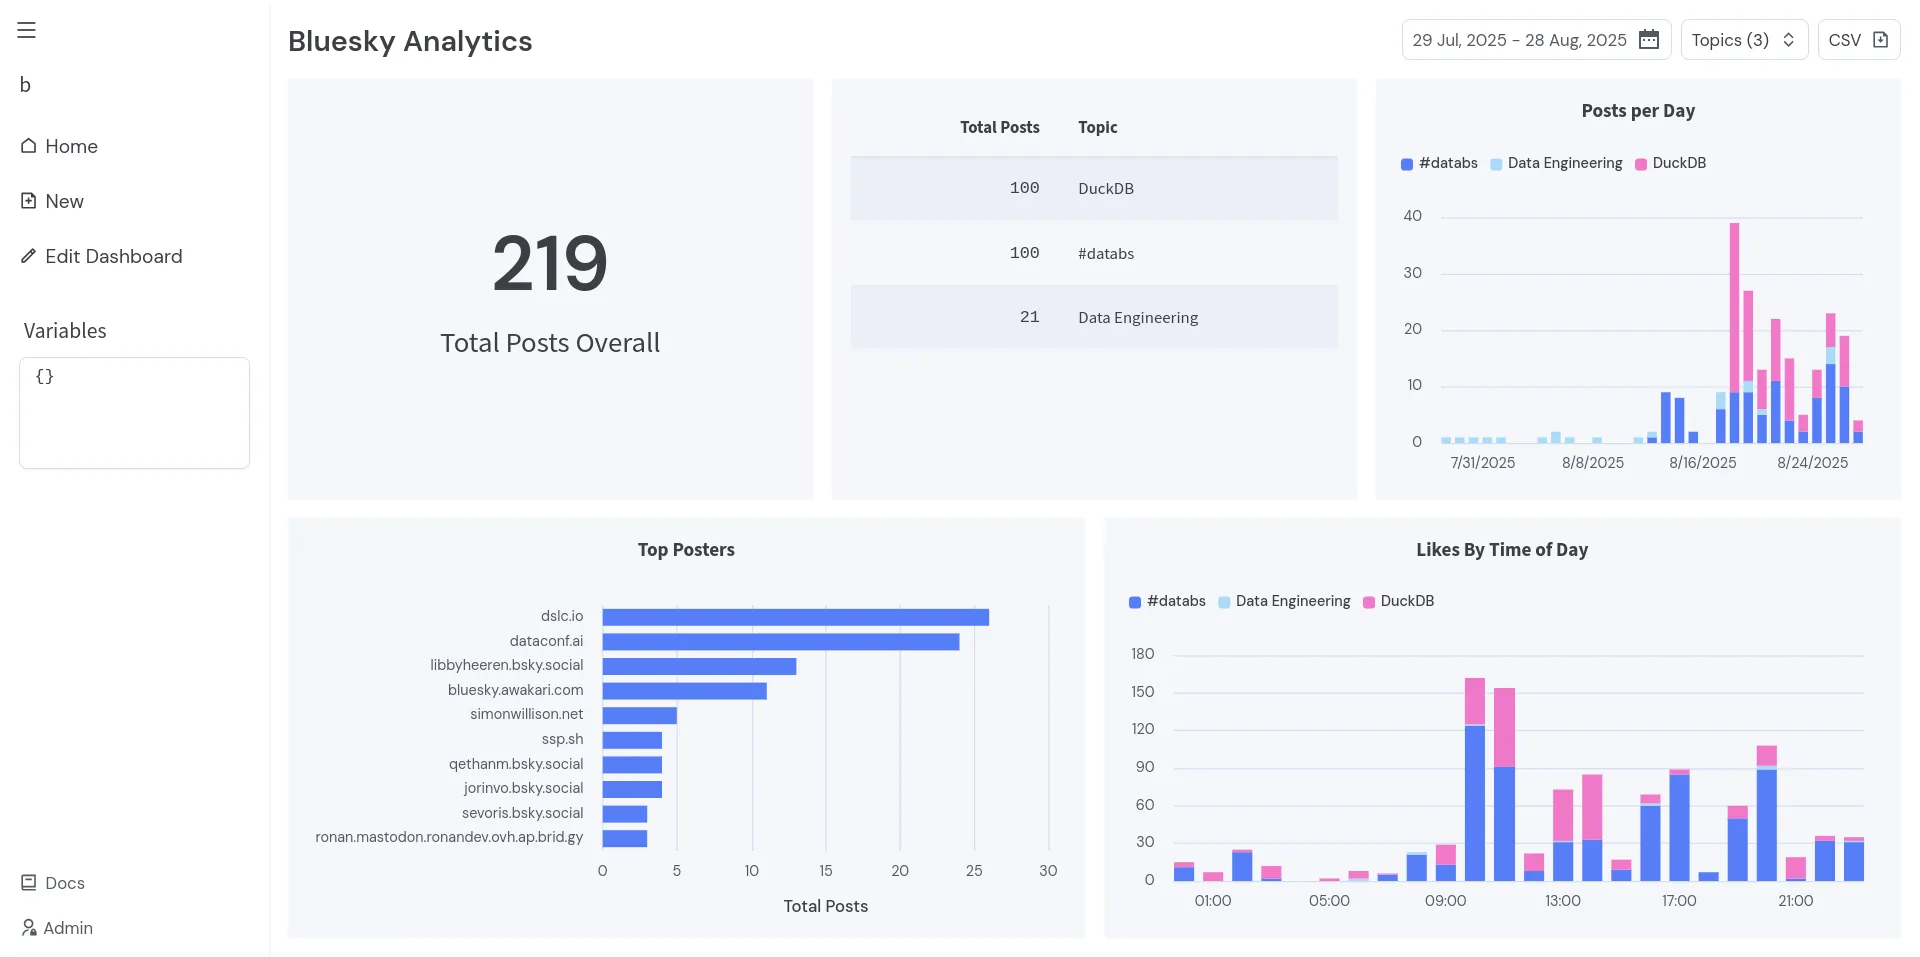
Task: Go to Docs in the sidebar
Action: pyautogui.click(x=65, y=883)
